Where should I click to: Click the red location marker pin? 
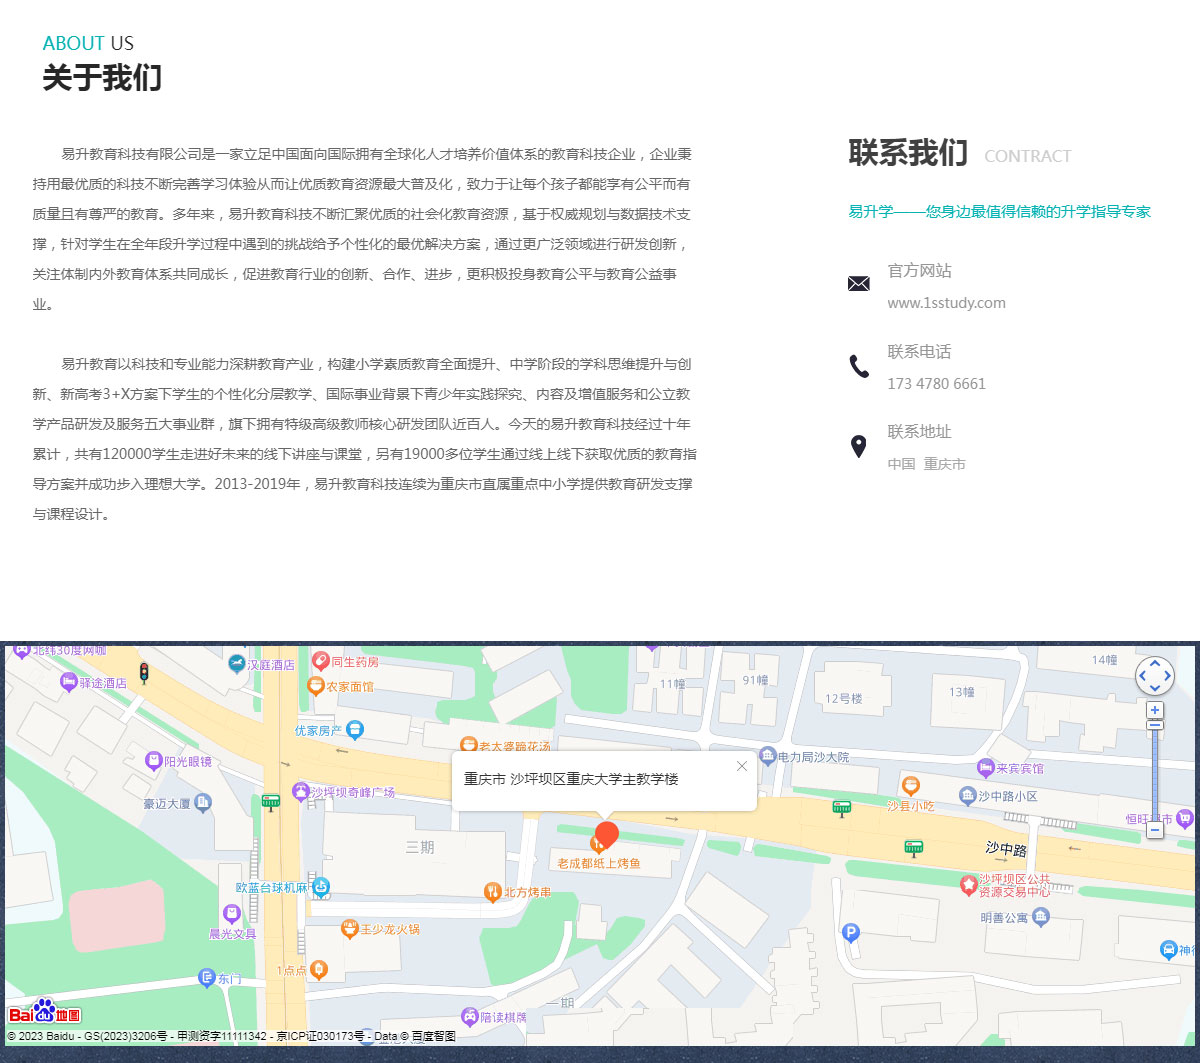point(606,835)
